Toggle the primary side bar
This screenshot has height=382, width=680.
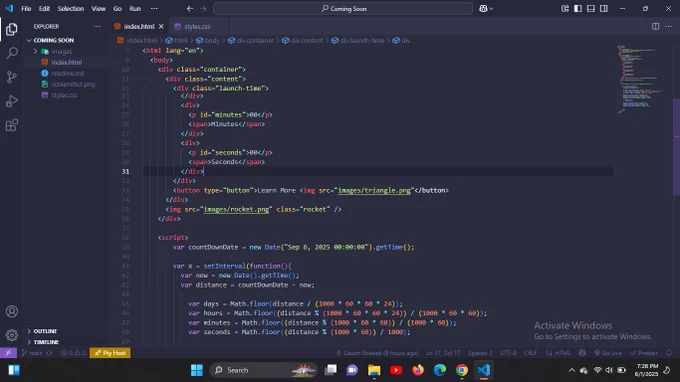(x=578, y=8)
